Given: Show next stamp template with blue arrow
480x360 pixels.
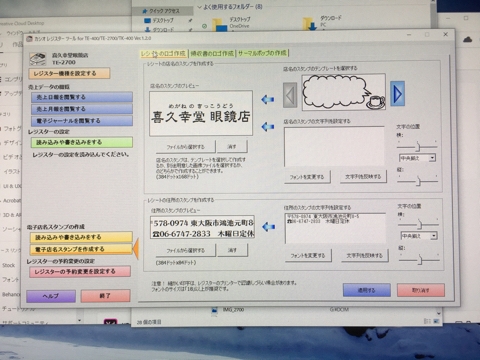Looking at the screenshot, I should [x=397, y=94].
